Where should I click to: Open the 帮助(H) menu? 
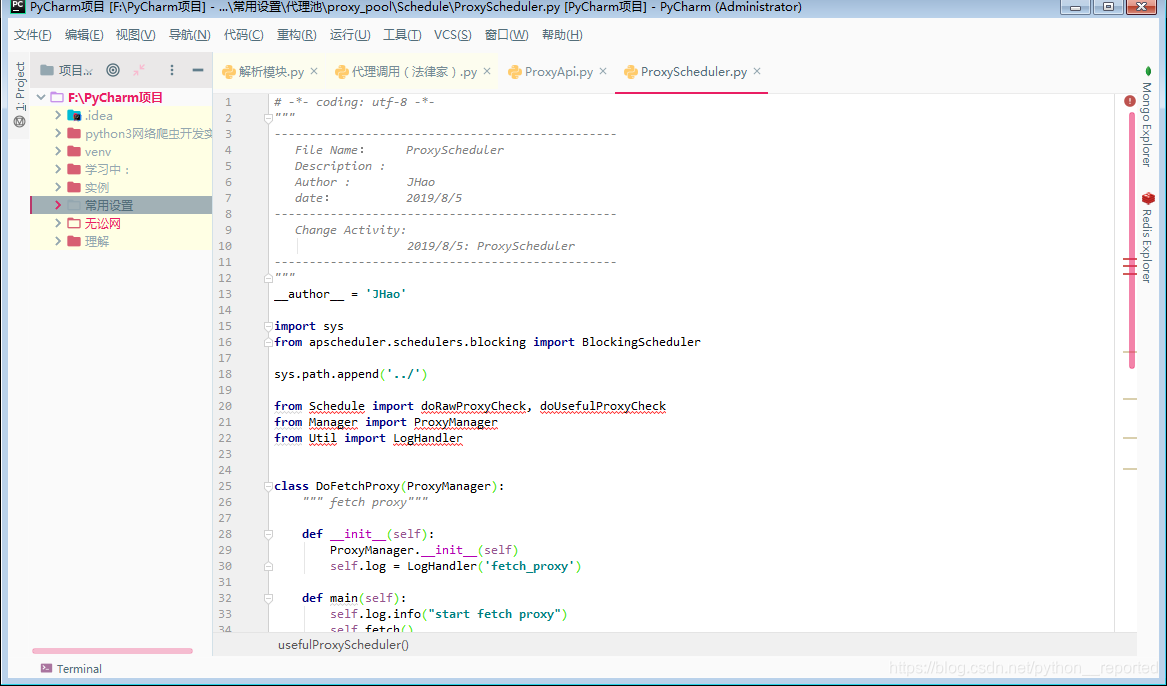(562, 35)
